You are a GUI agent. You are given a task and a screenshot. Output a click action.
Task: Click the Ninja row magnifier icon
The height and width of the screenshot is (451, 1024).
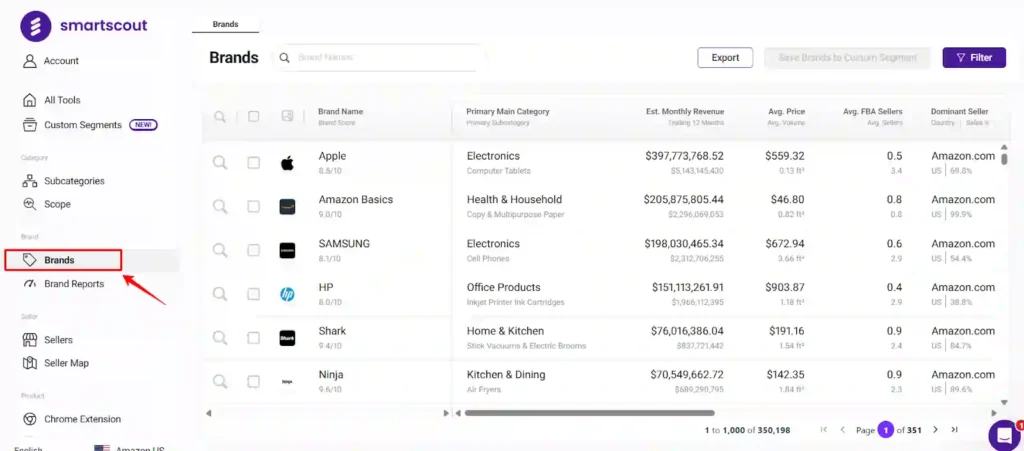[x=220, y=382]
